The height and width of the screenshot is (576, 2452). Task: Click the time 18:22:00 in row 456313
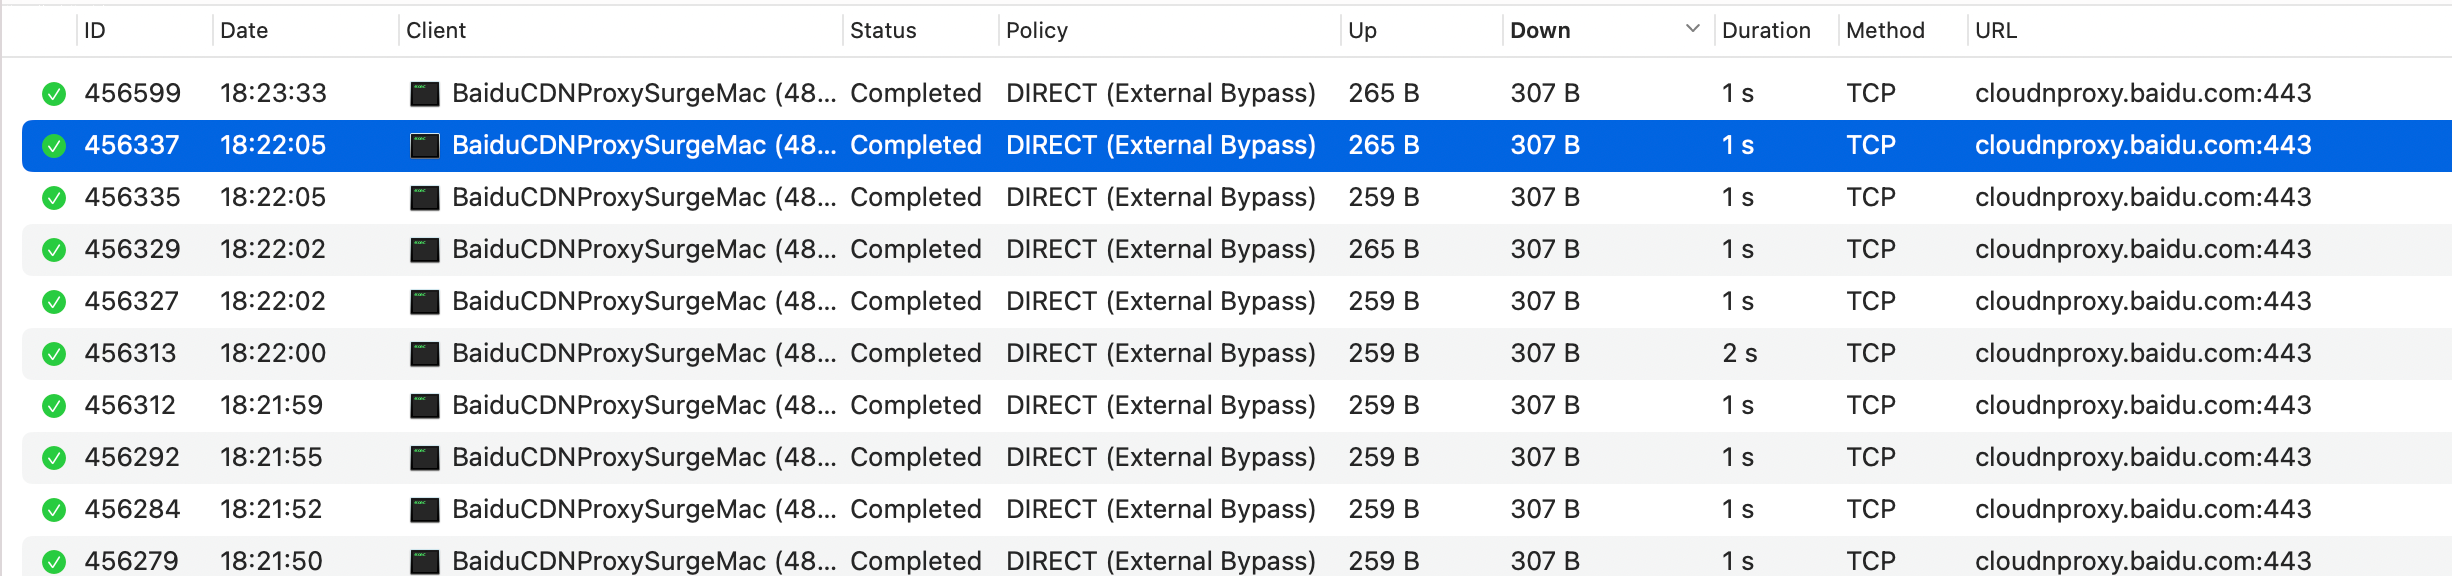tap(273, 353)
